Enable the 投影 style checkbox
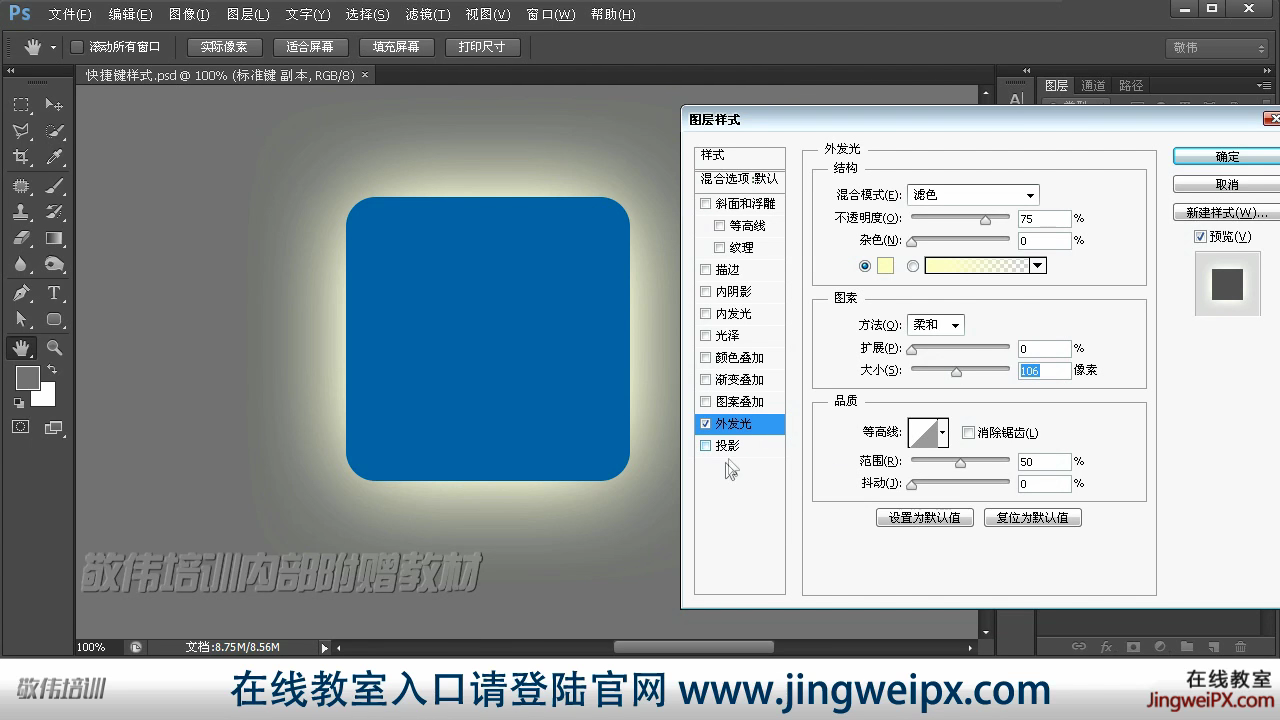Viewport: 1280px width, 720px height. pyautogui.click(x=706, y=446)
